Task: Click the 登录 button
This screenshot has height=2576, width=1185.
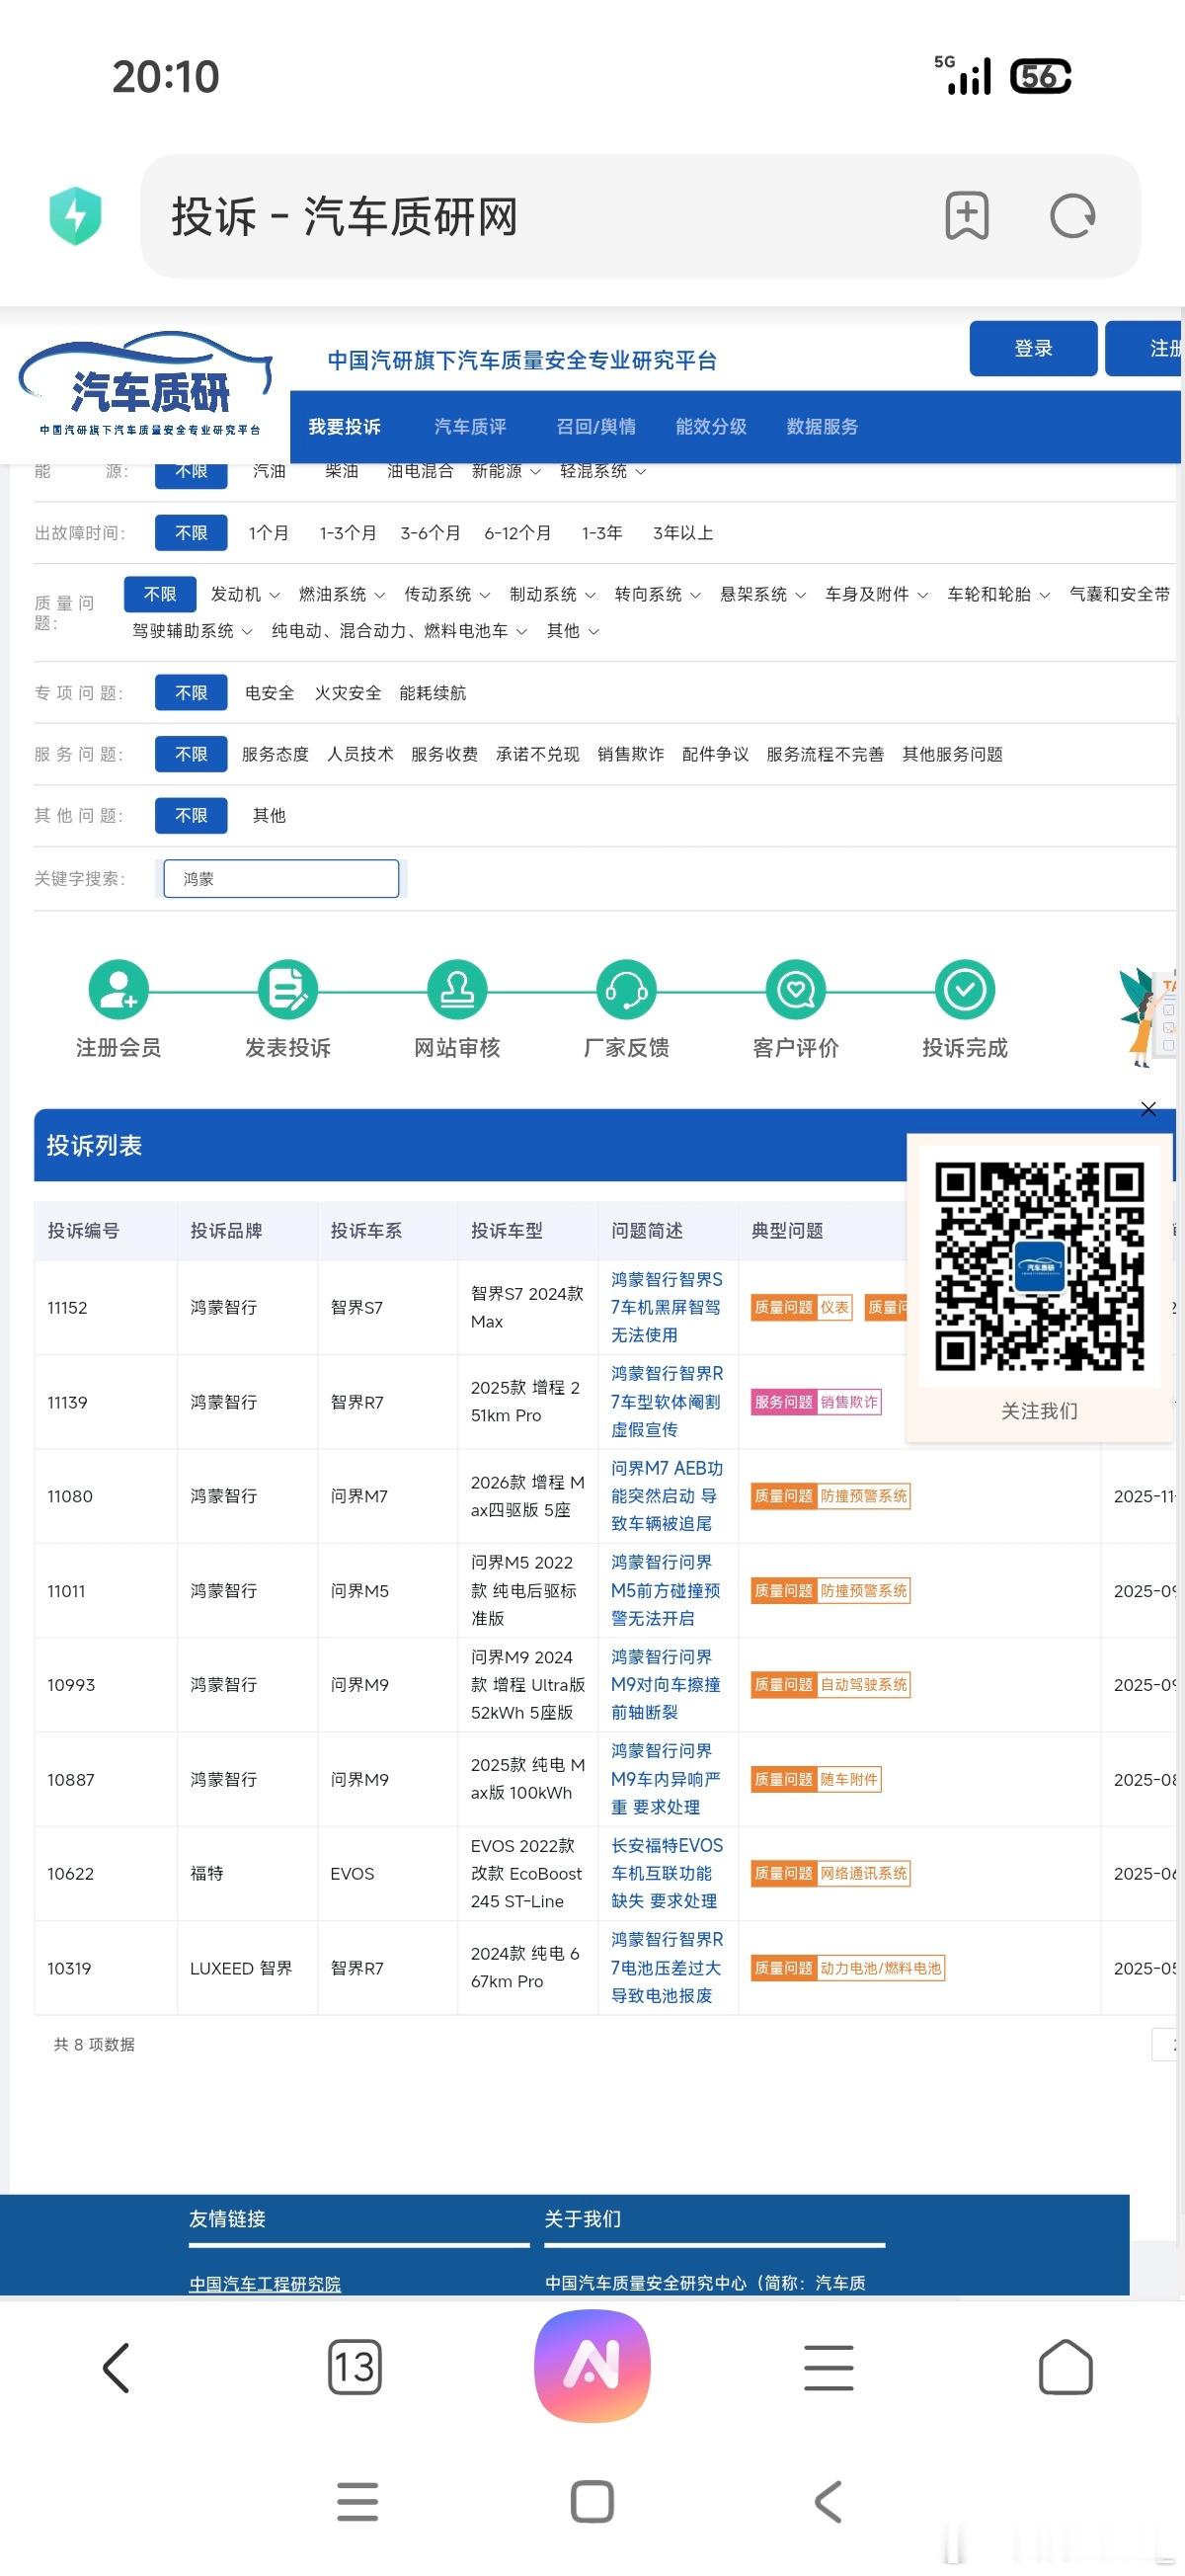Action: (x=1033, y=348)
